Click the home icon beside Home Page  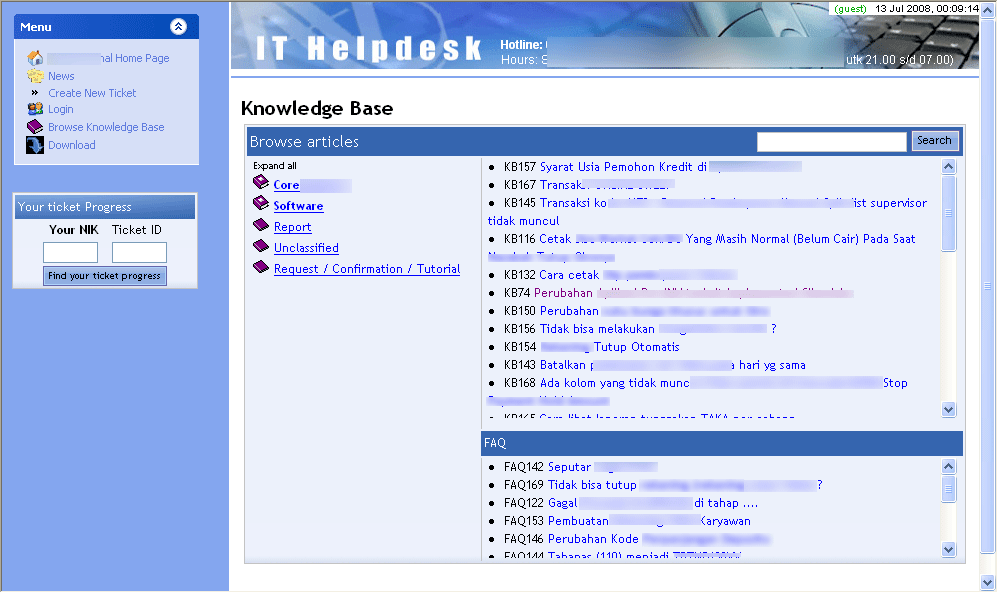point(36,58)
